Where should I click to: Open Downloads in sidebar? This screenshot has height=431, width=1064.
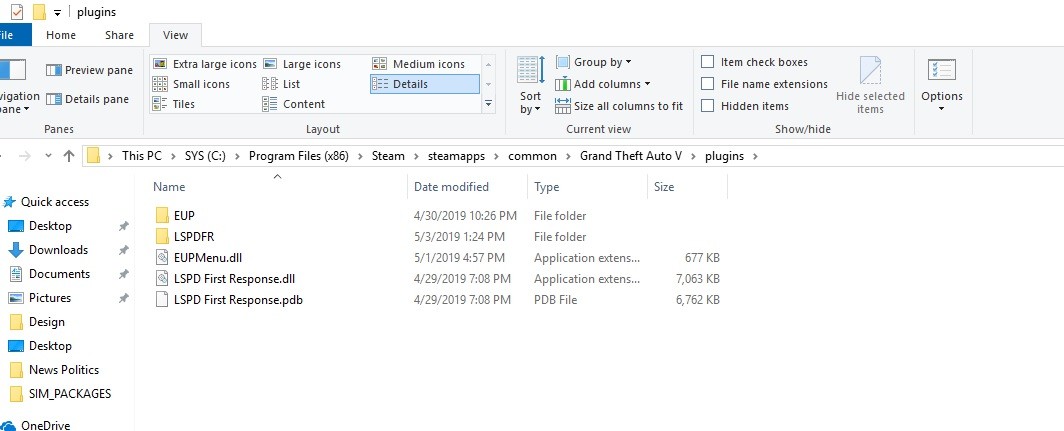point(58,250)
